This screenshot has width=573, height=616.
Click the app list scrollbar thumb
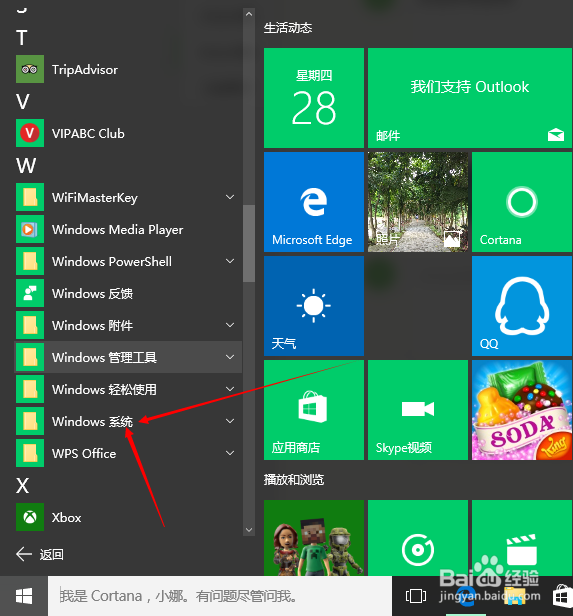pyautogui.click(x=249, y=243)
